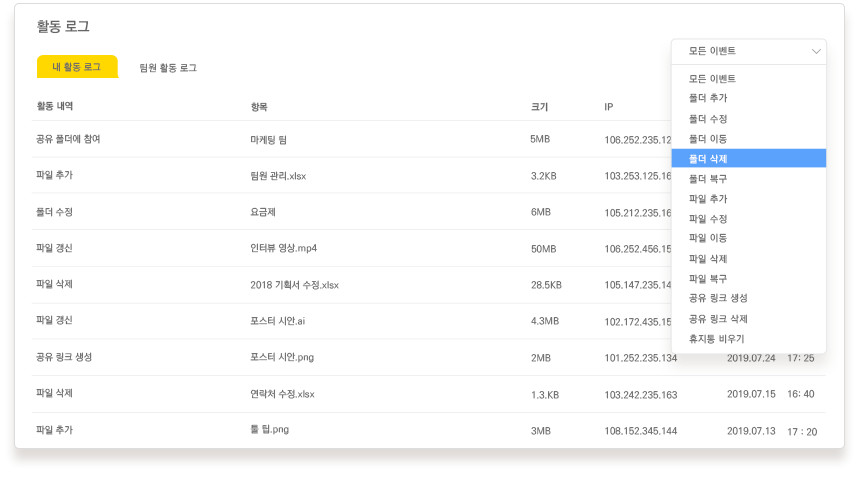The width and height of the screenshot is (863, 480).
Task: Select 모든 이벤트 in the dropdown list
Action: 712,78
